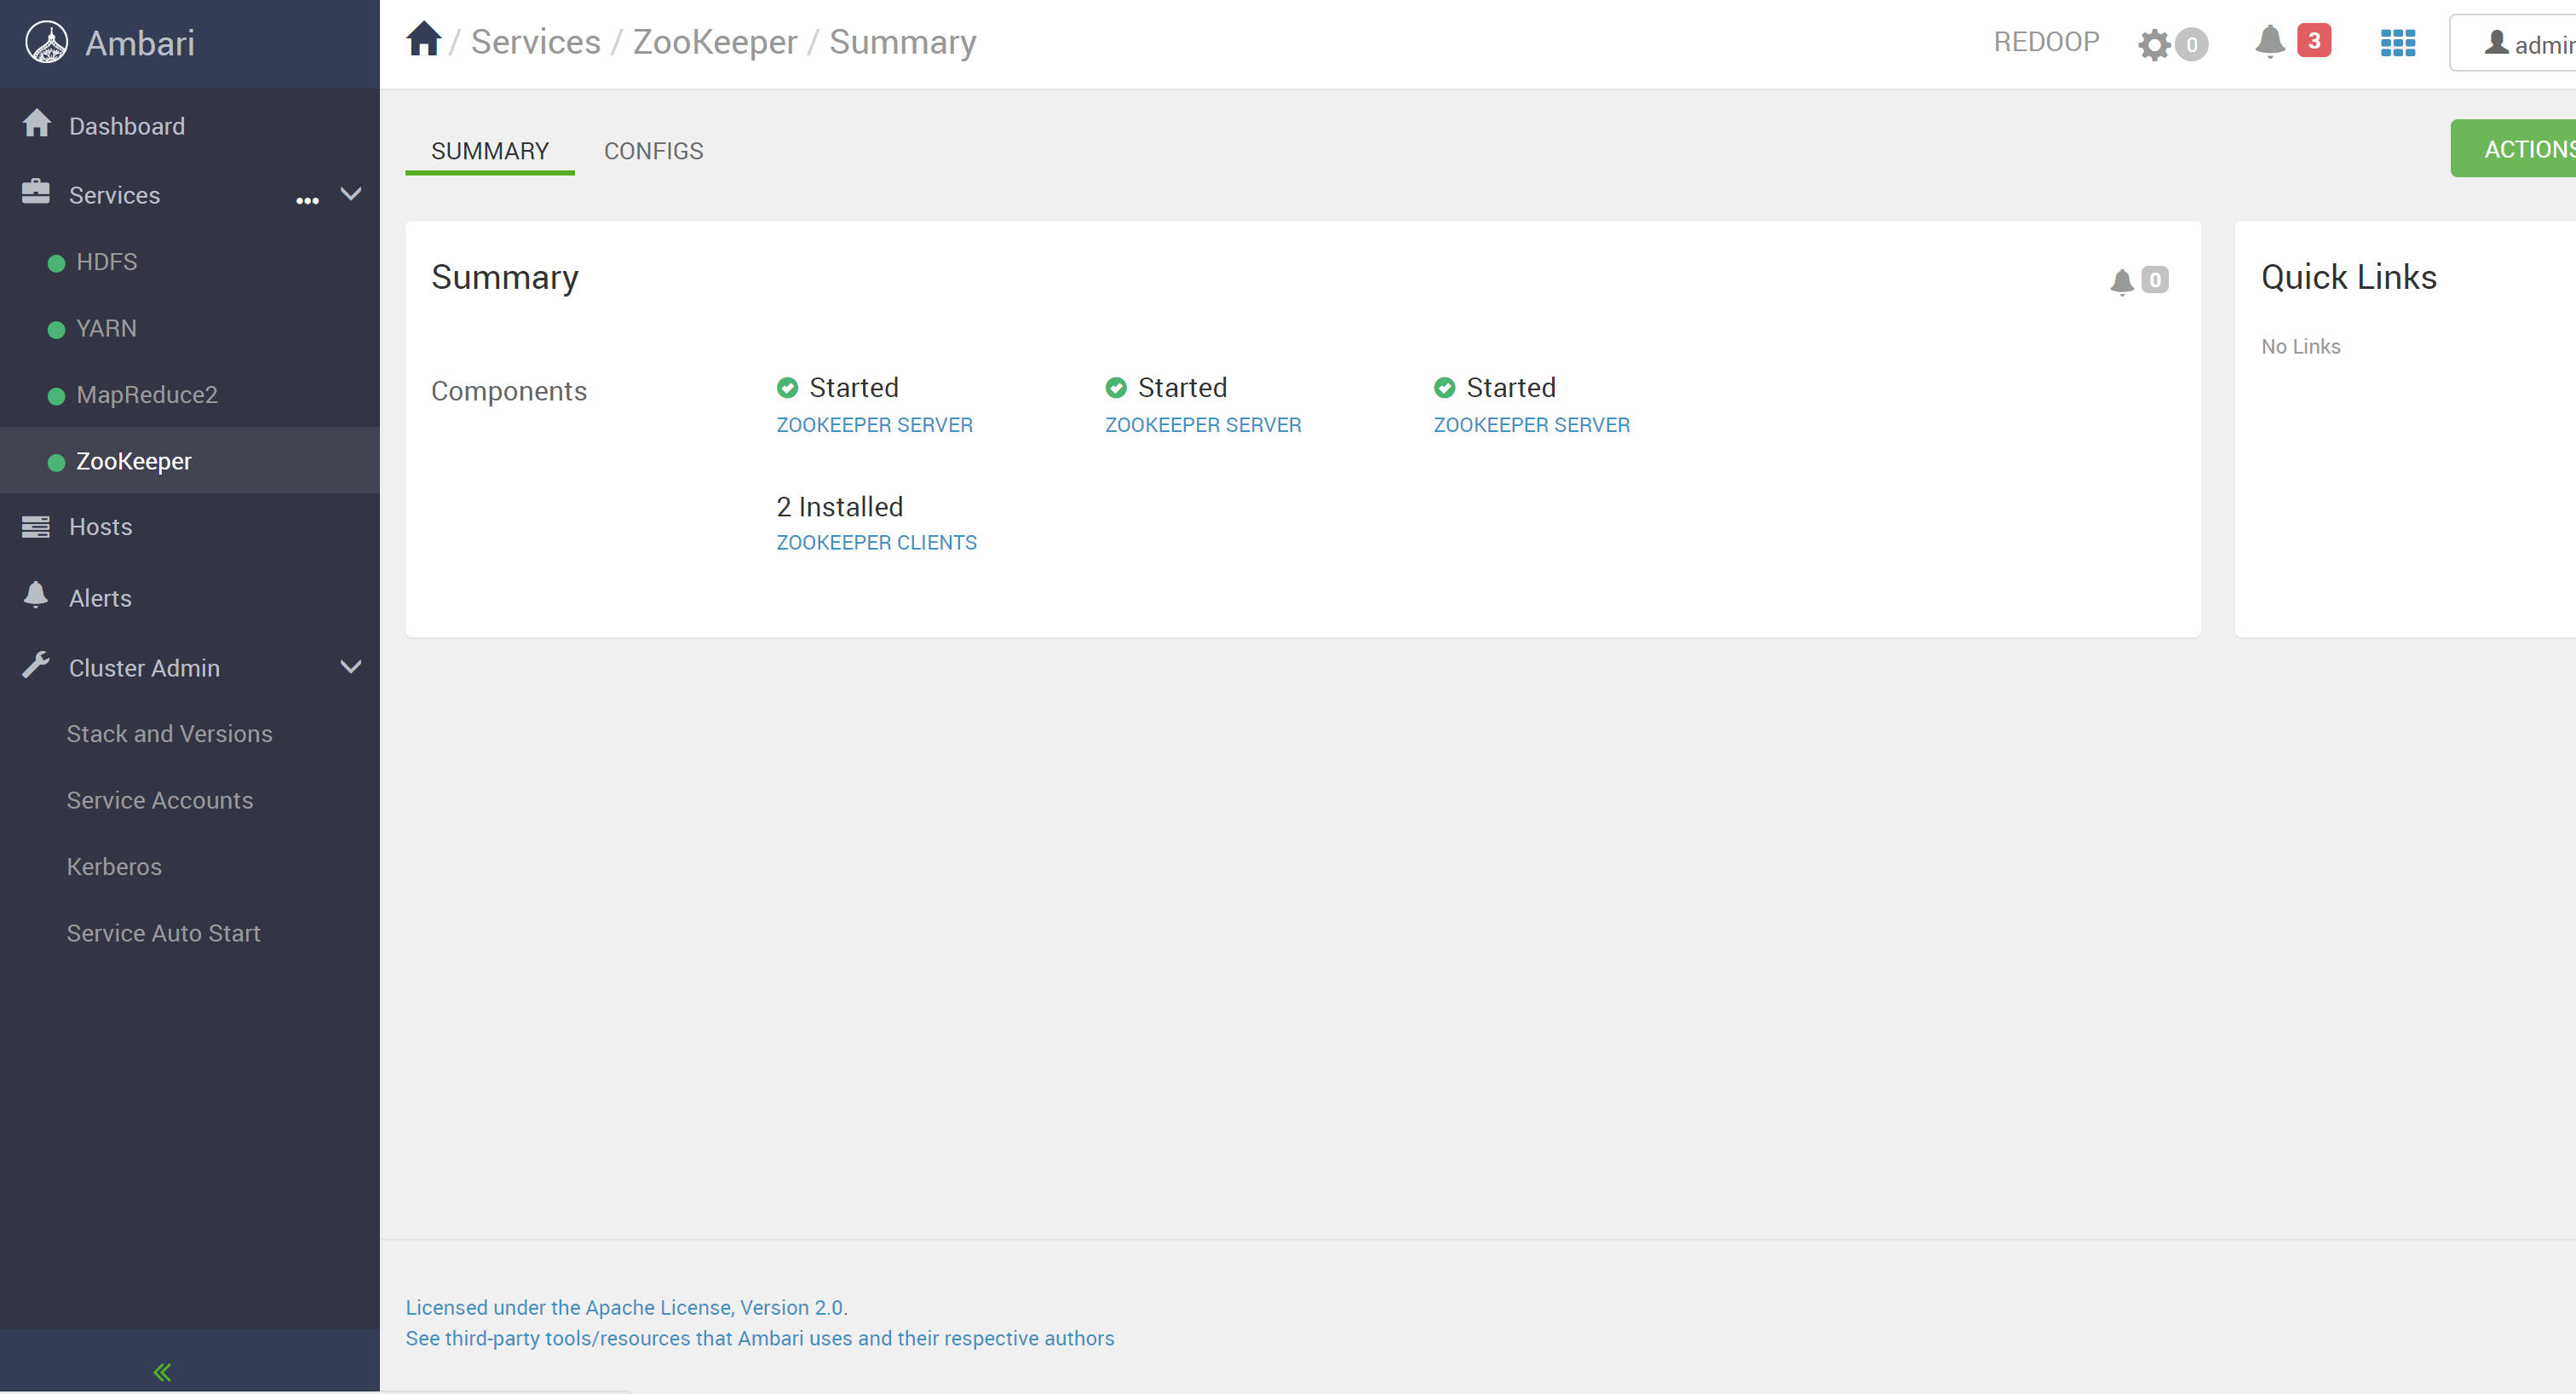Open first ZOOKEEPER SERVER link
This screenshot has height=1394, width=2576.
(x=874, y=425)
